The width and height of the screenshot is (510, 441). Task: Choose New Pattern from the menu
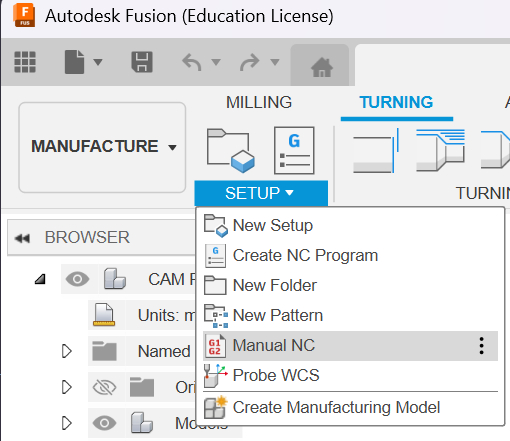350,316
